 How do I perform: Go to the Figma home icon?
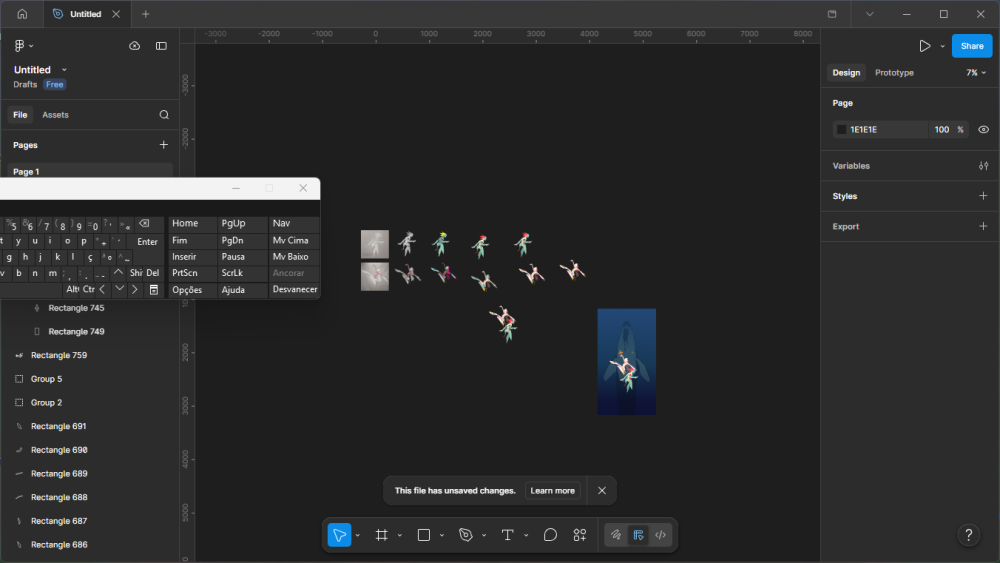click(x=22, y=13)
